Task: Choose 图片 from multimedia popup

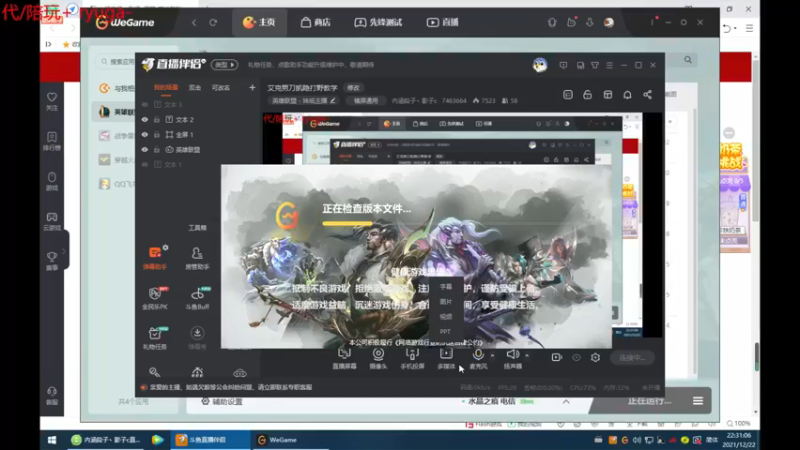Action: (x=446, y=302)
